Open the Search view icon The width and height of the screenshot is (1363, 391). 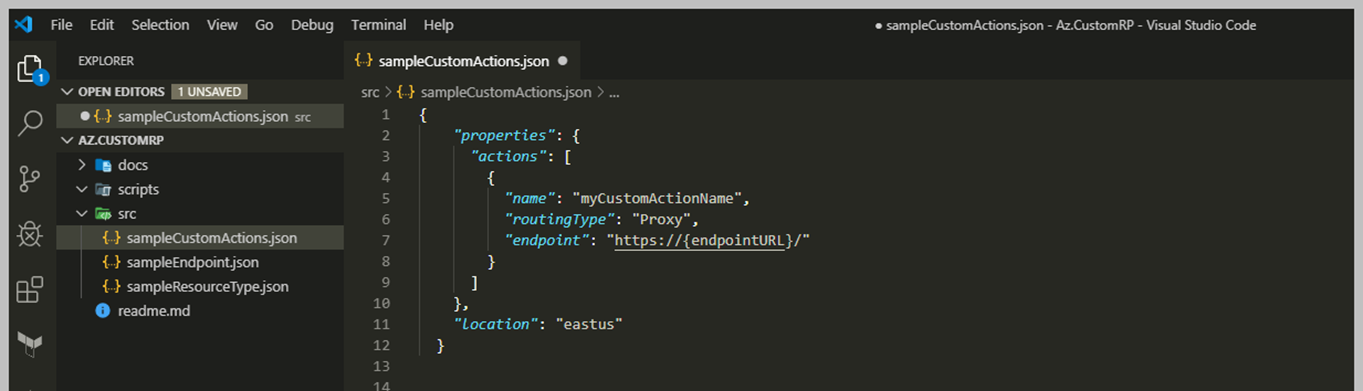[31, 124]
